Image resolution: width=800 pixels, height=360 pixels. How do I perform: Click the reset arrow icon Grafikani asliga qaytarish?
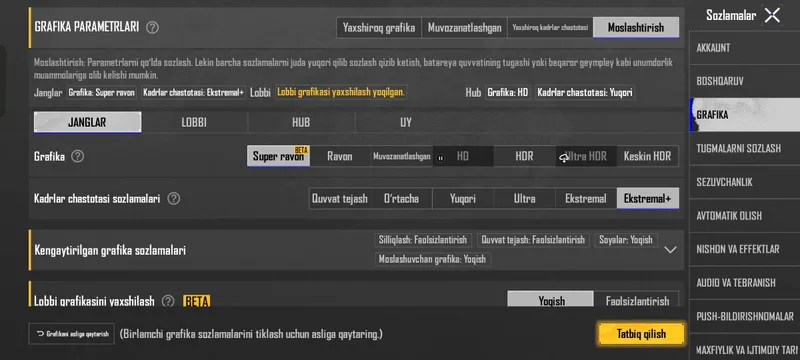point(40,335)
